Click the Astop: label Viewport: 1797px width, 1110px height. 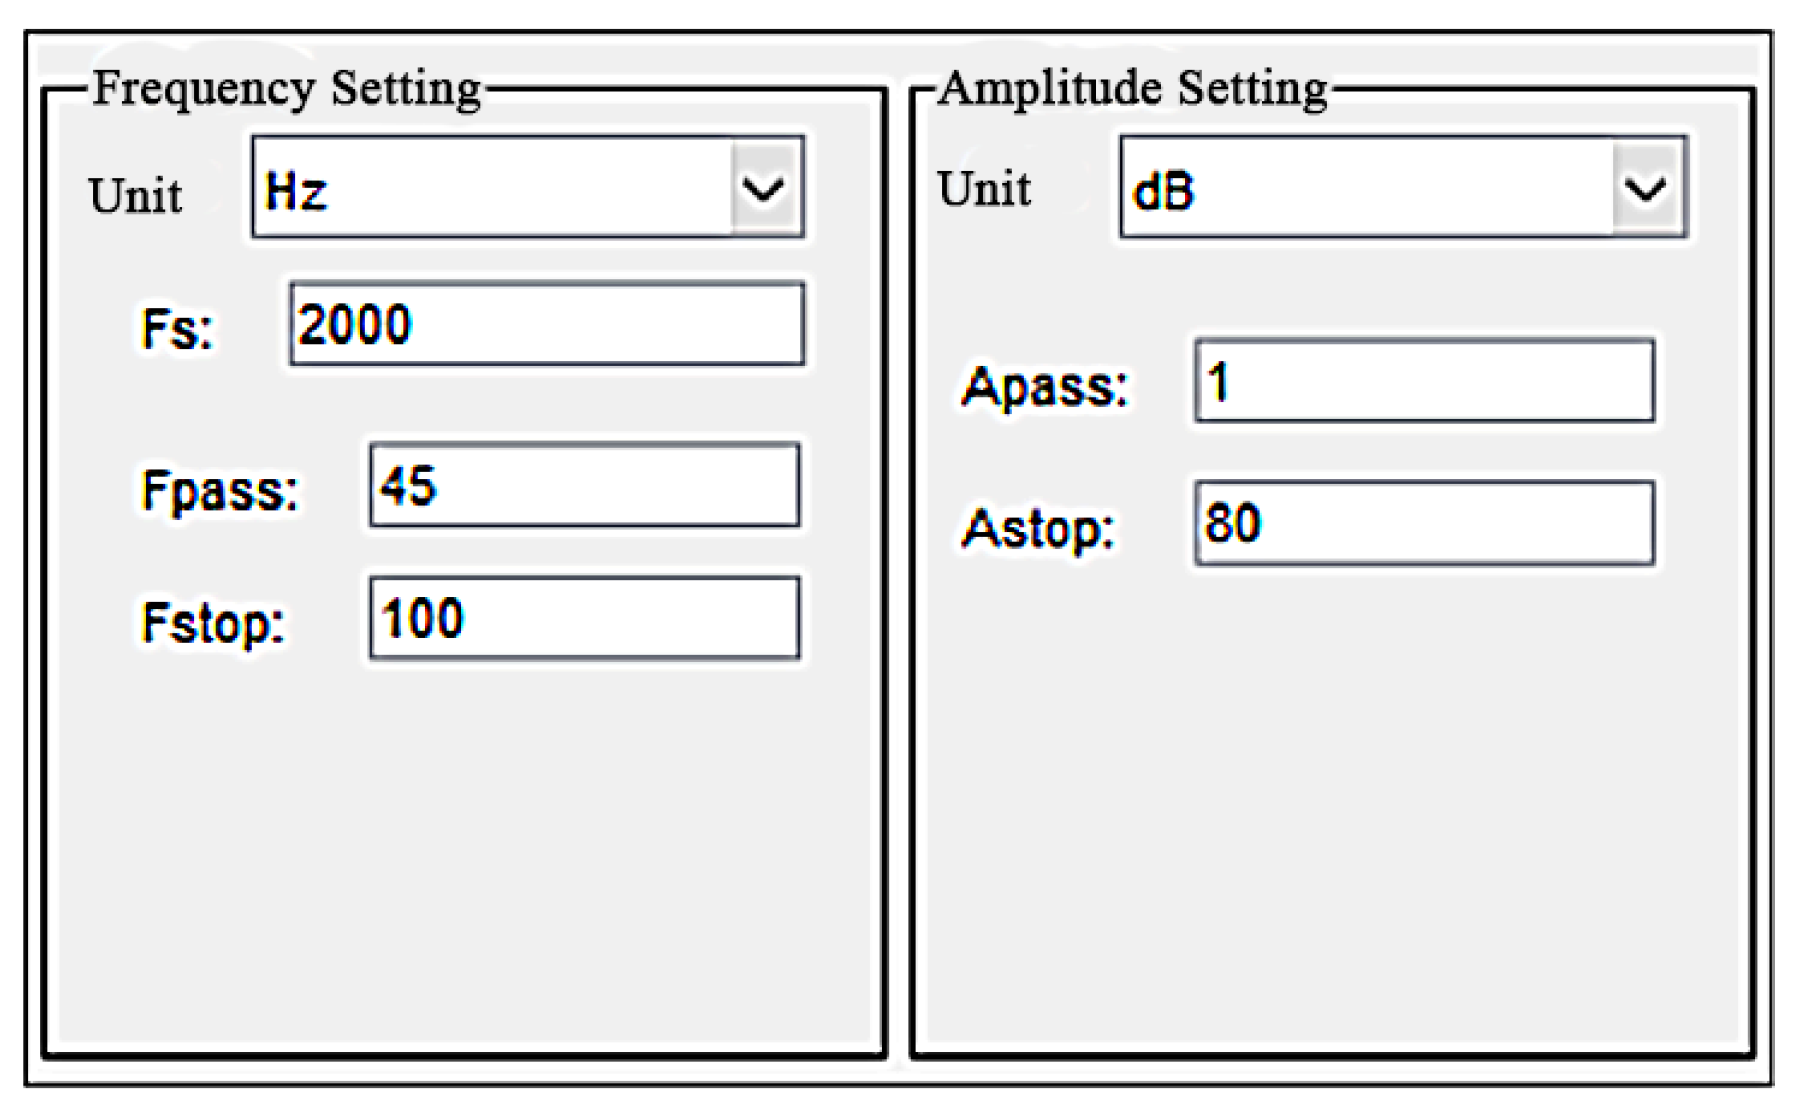pos(1038,529)
